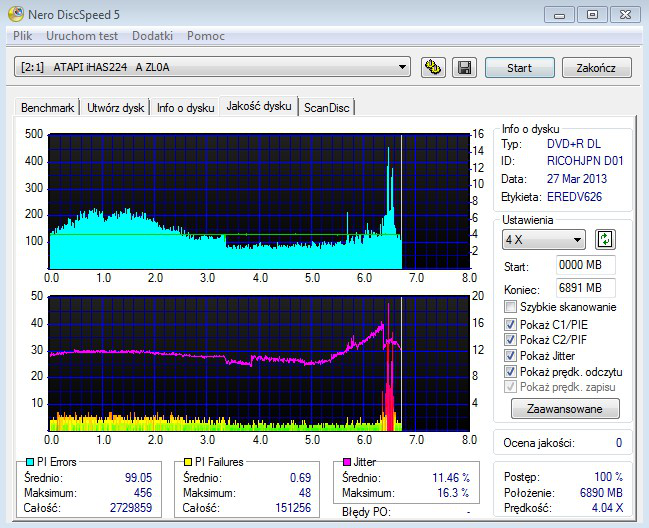This screenshot has width=649, height=528.
Task: Click the yellow PI Failures color swatch
Action: click(x=188, y=462)
